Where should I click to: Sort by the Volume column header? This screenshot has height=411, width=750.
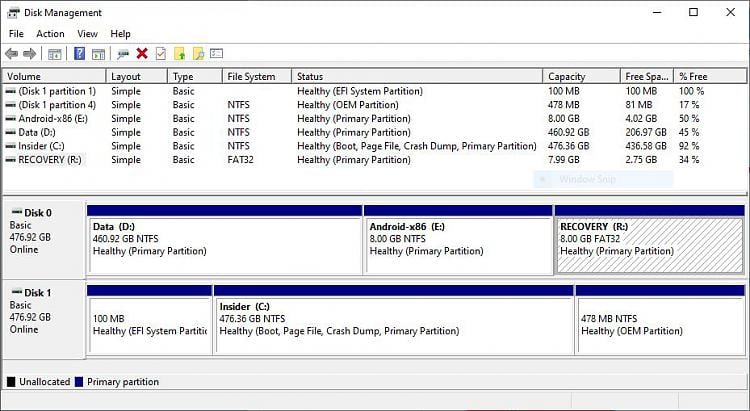55,77
